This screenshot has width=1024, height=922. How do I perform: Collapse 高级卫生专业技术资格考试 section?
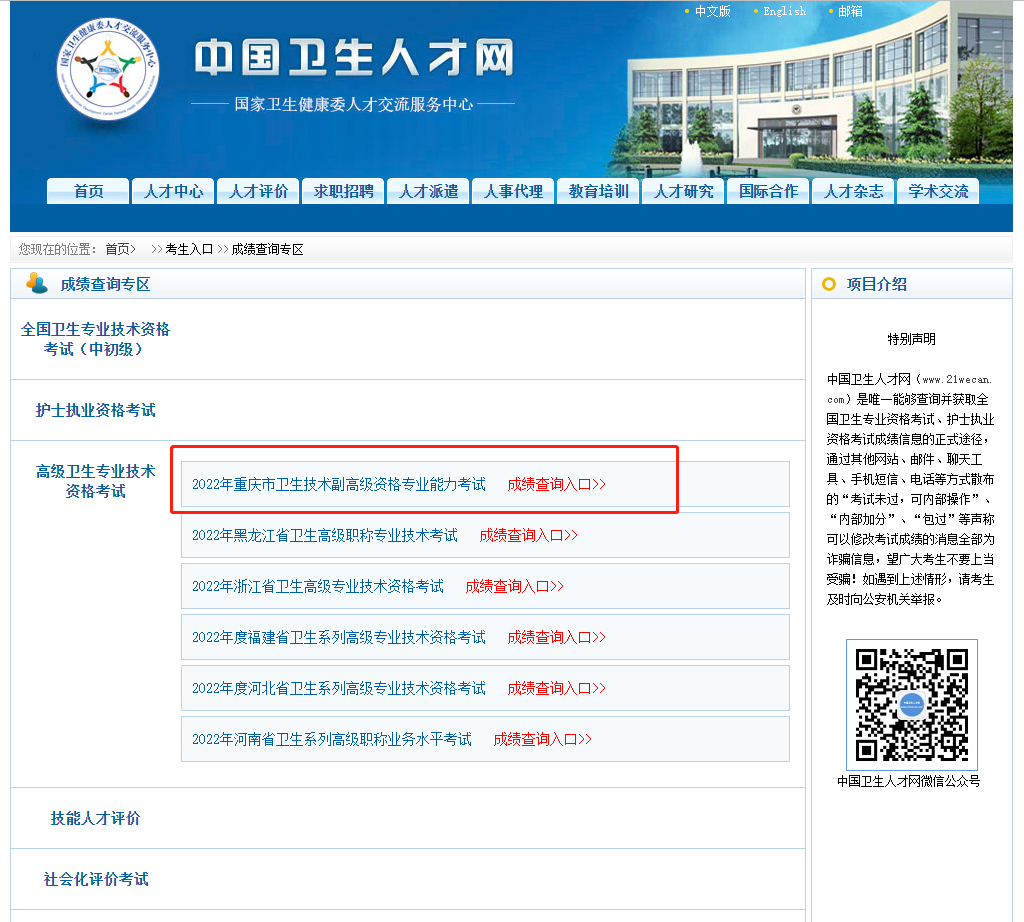95,481
